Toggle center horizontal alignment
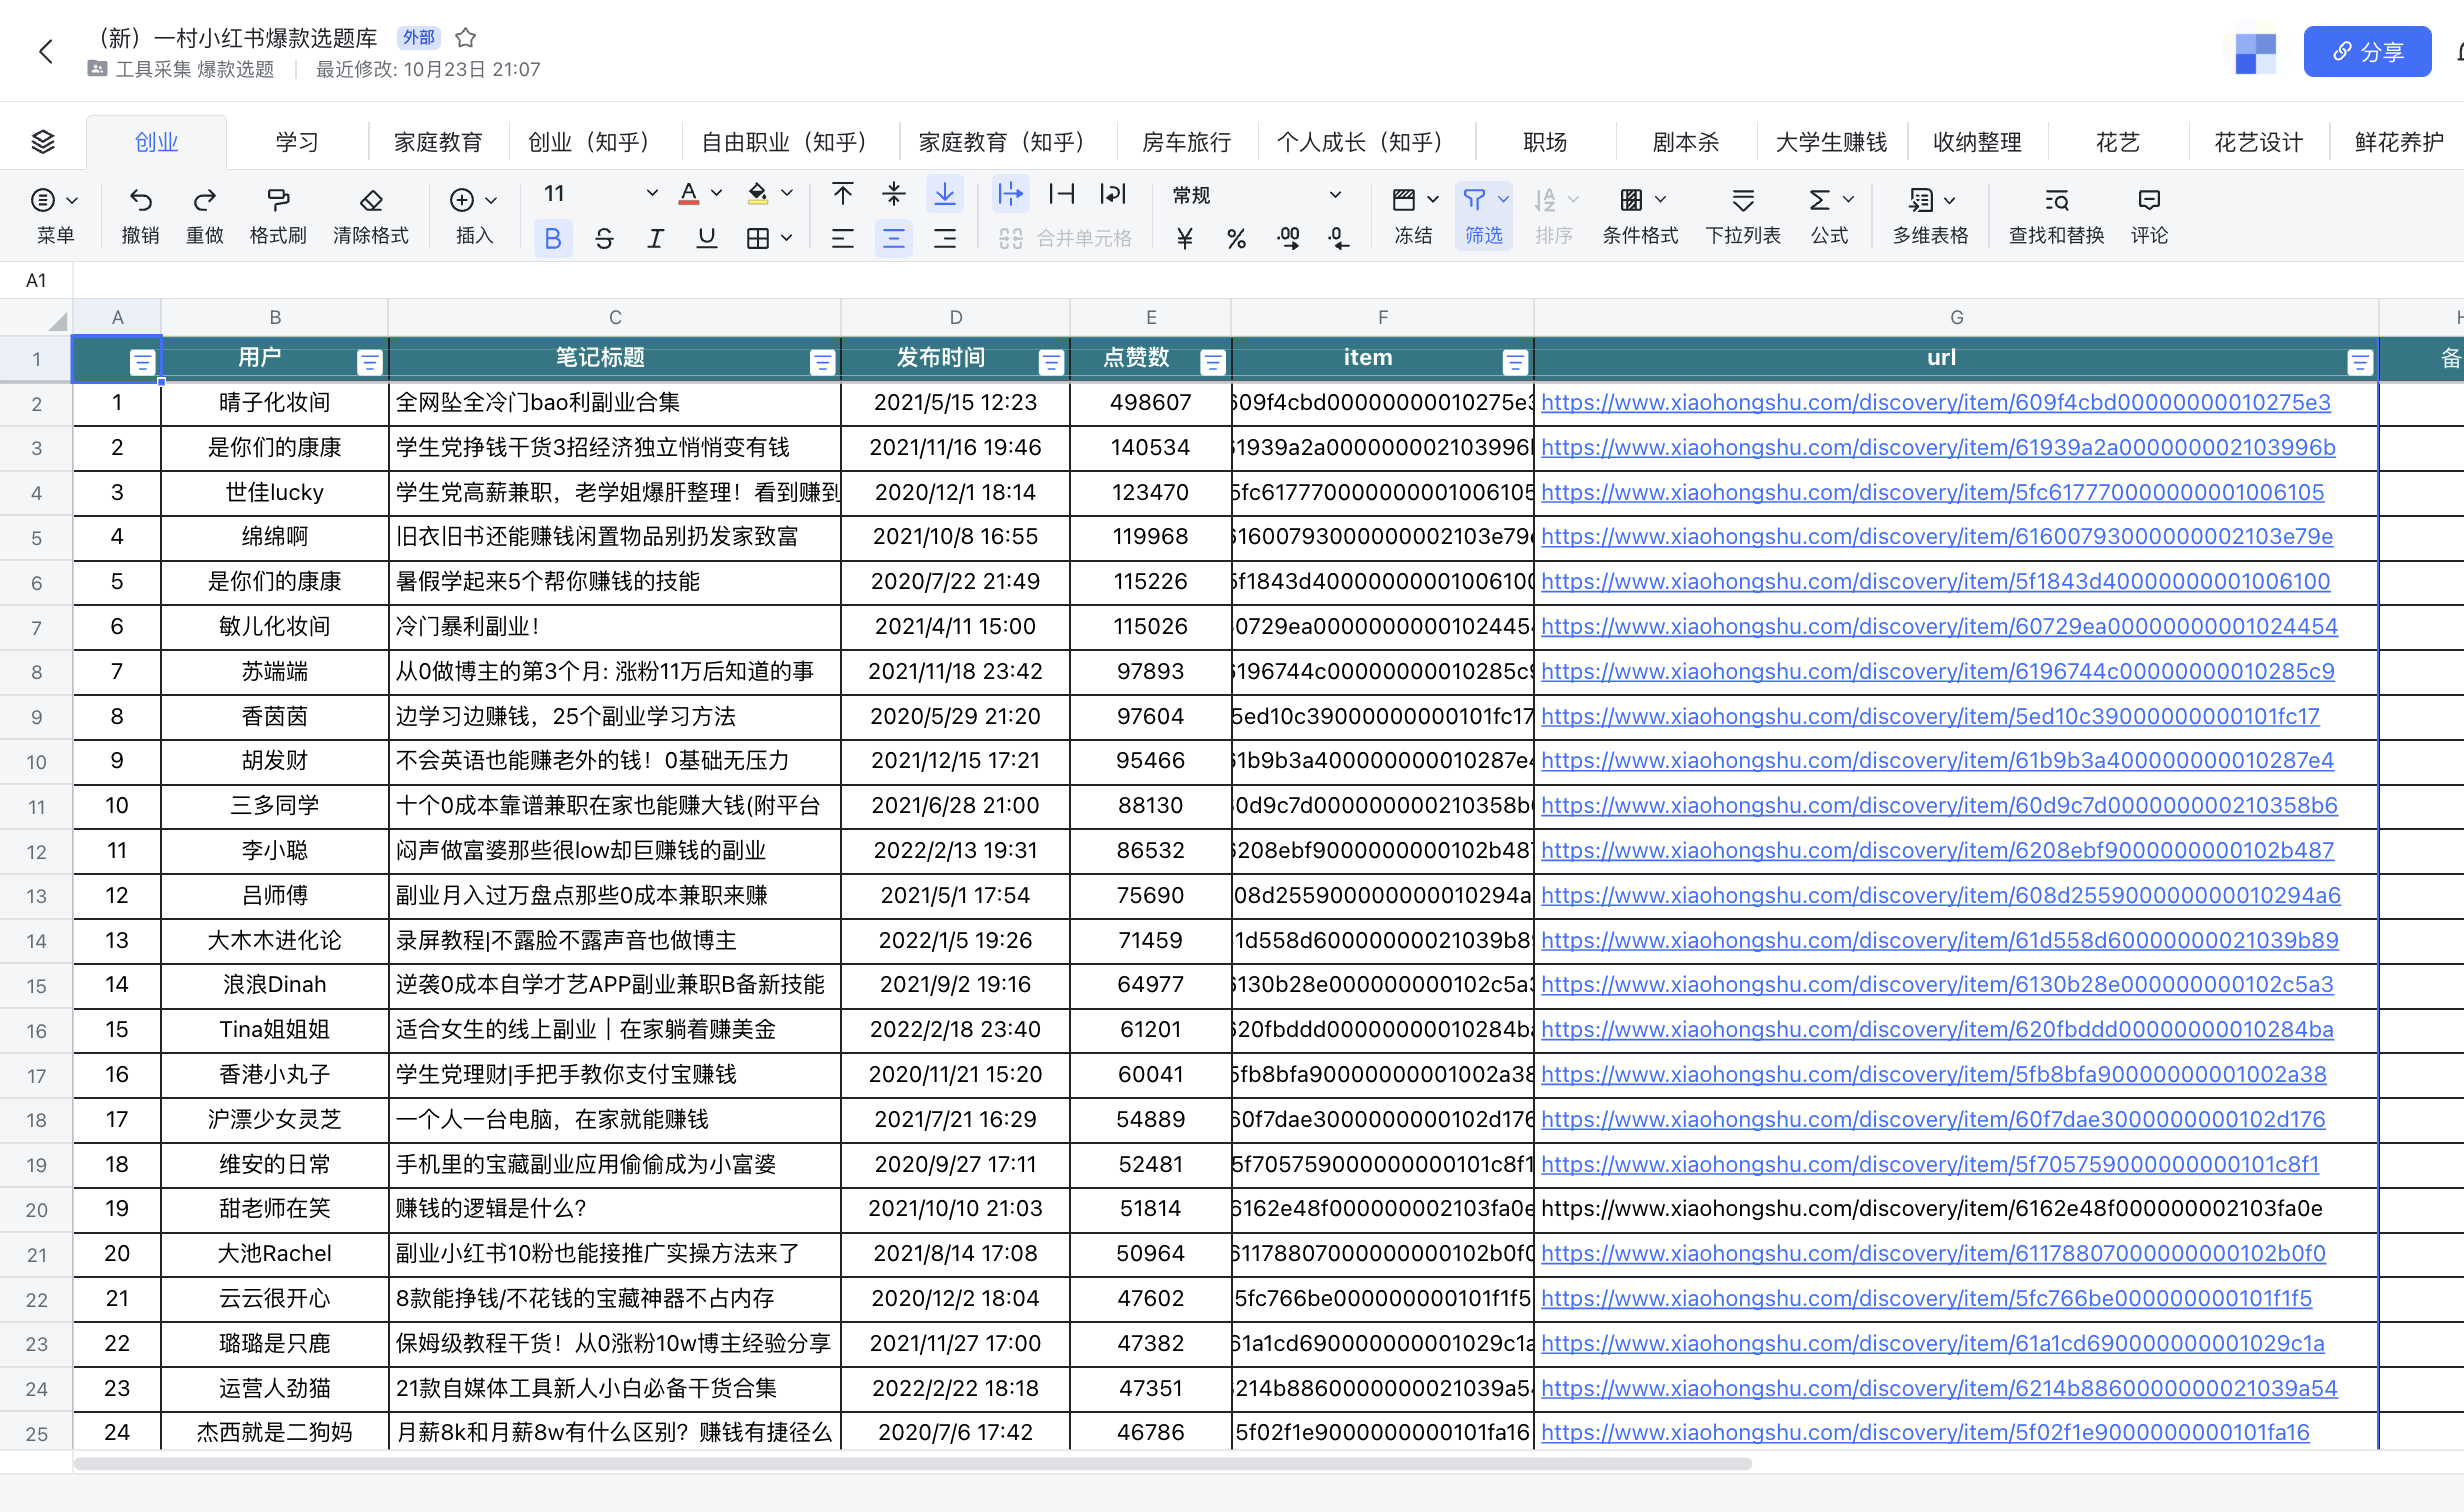This screenshot has width=2464, height=1512. point(894,238)
